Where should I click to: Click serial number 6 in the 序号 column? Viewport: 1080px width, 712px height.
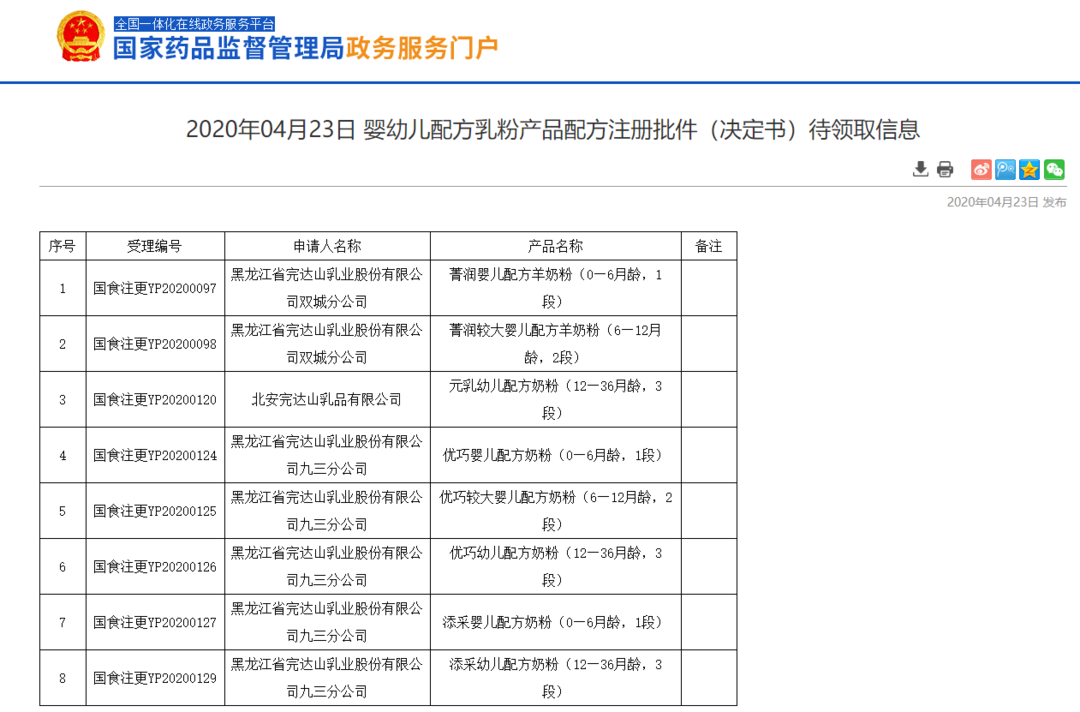(x=63, y=567)
